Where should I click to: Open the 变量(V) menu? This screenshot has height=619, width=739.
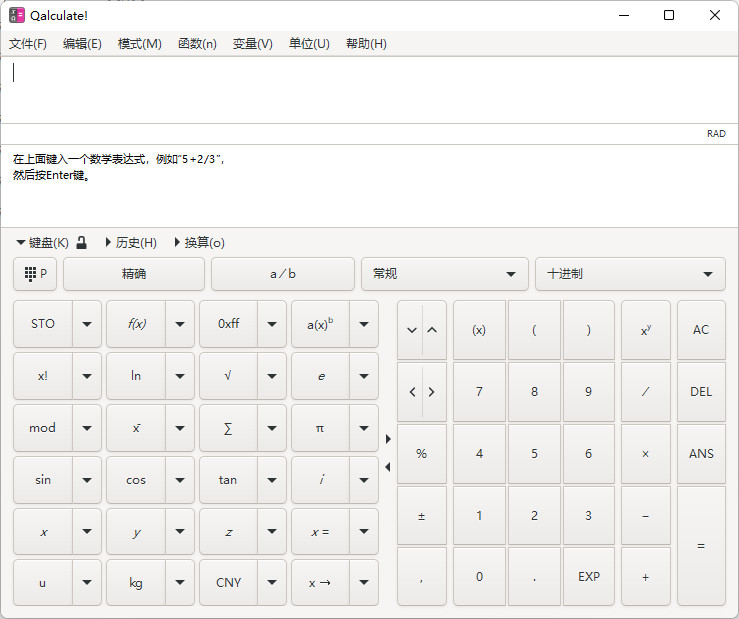[253, 44]
